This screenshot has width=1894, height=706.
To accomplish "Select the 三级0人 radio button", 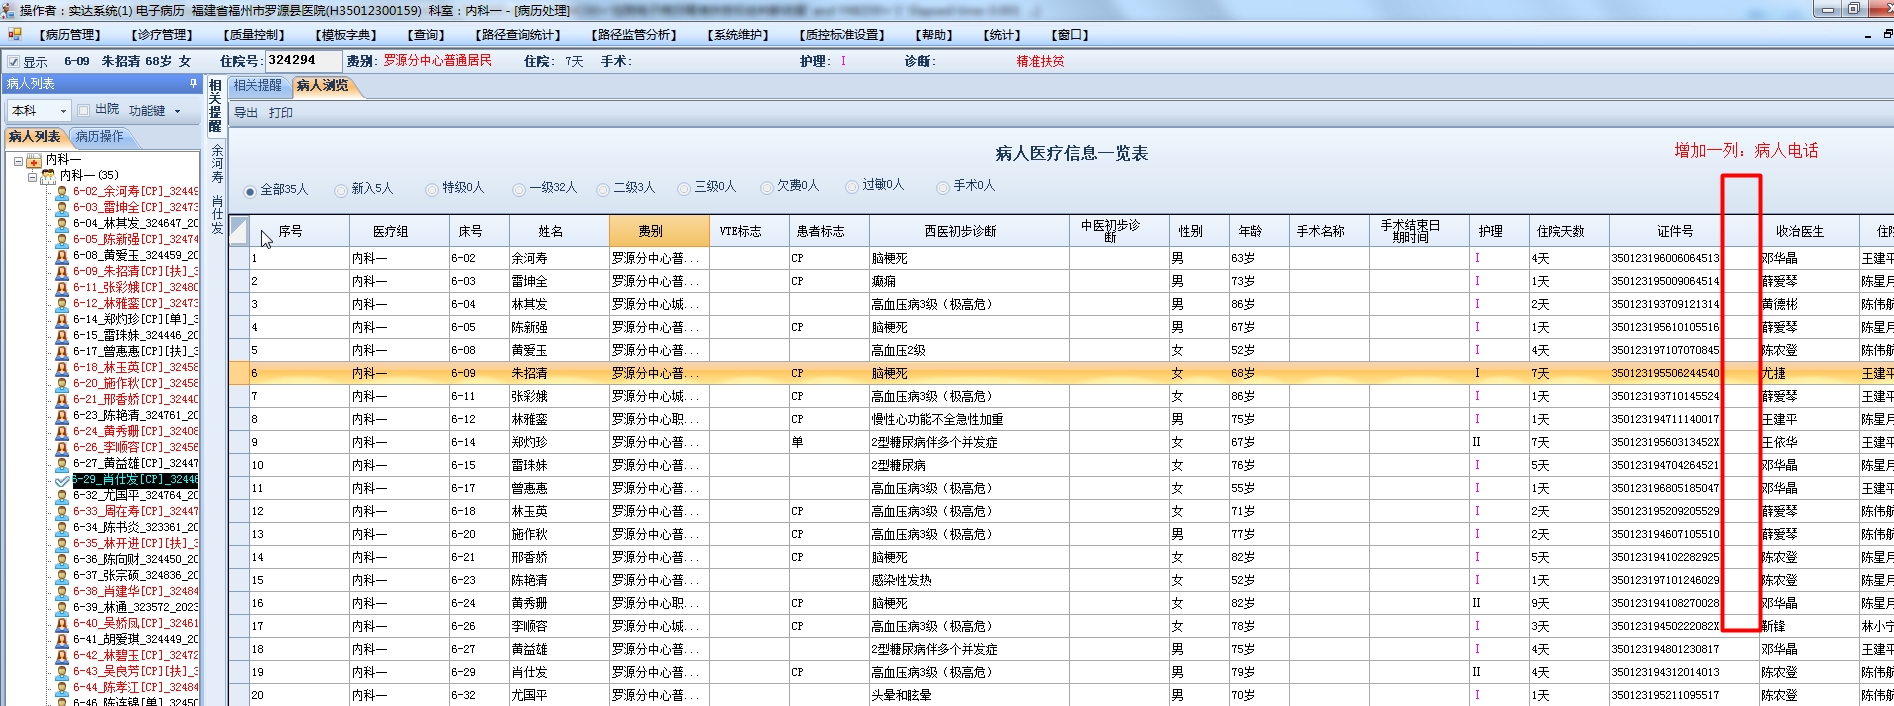I will point(684,189).
